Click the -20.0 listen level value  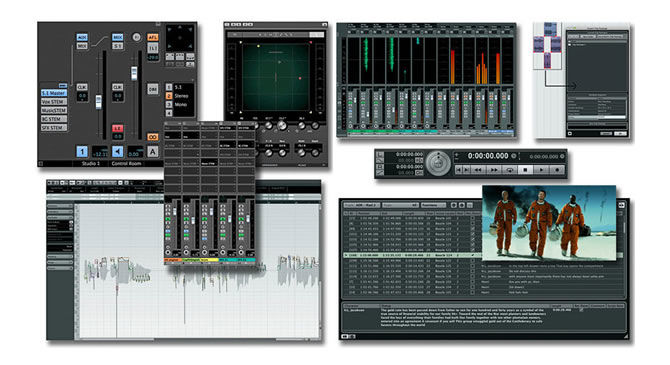tap(153, 57)
